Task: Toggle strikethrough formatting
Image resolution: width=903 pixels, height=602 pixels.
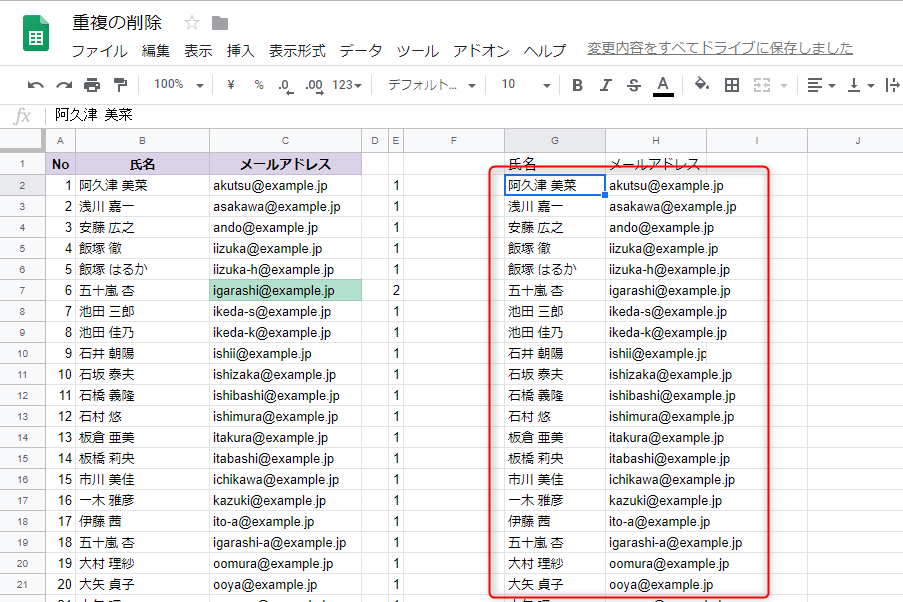Action: [631, 85]
